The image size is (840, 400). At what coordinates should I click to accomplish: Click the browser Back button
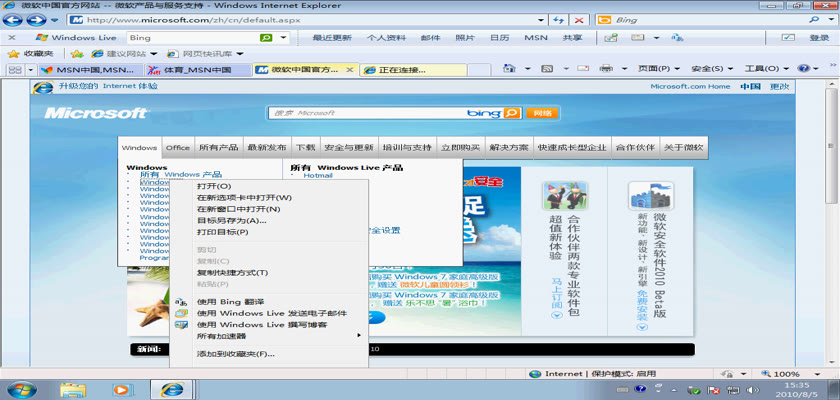(x=15, y=19)
